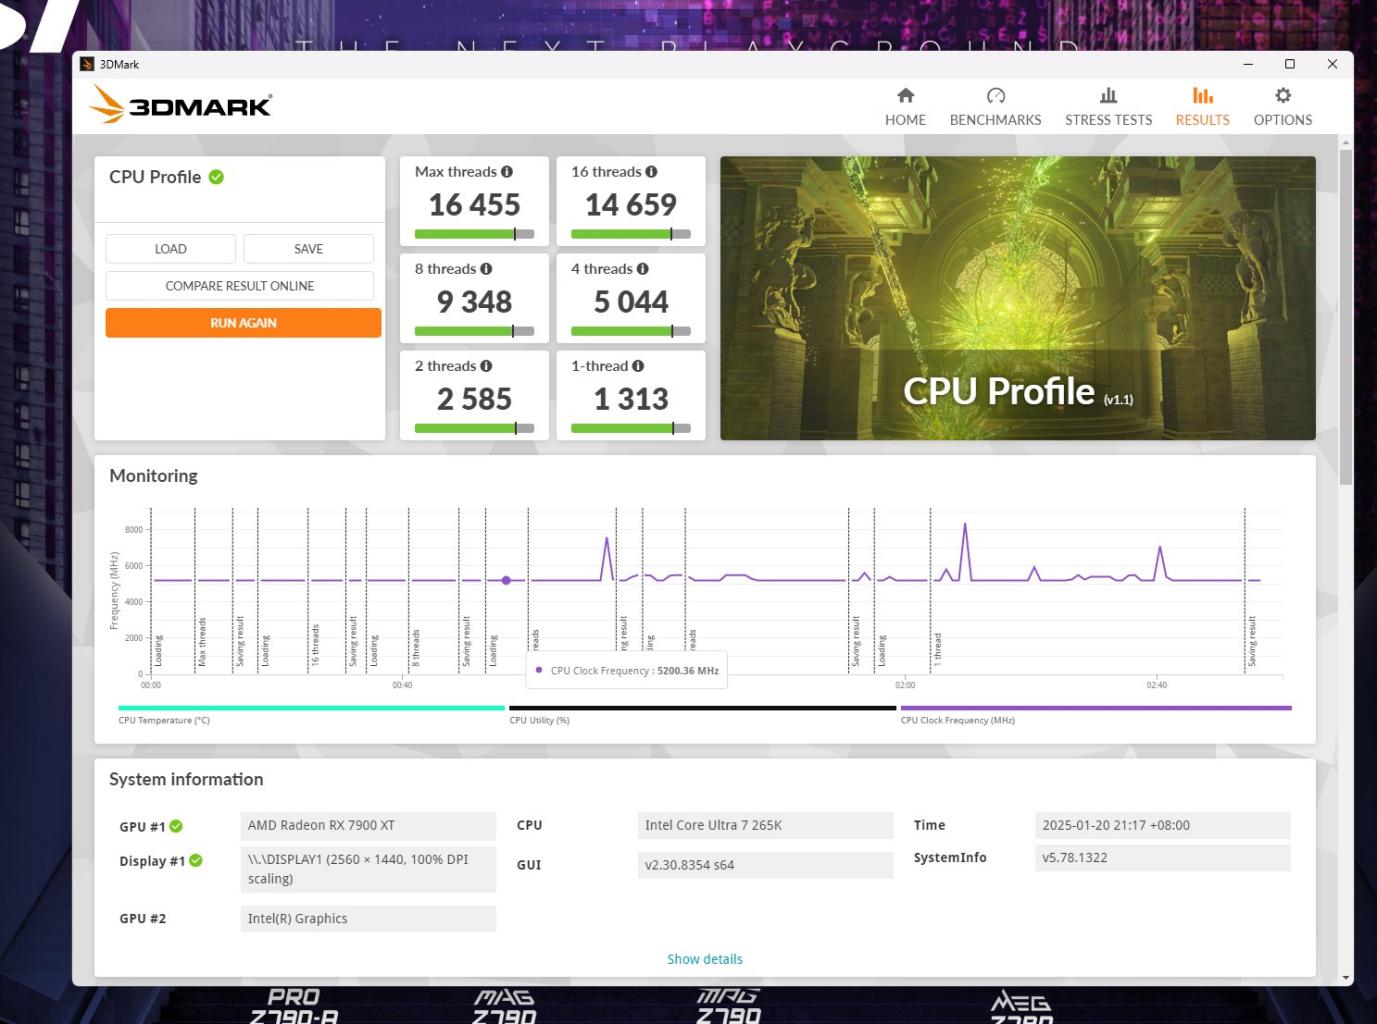Click the Max threads score bar
This screenshot has height=1024, width=1377.
pyautogui.click(x=474, y=234)
